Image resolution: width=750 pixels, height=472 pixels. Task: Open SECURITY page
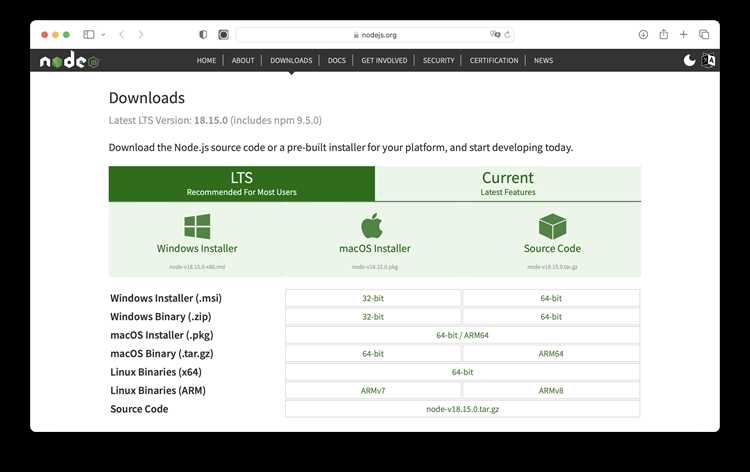[439, 61]
